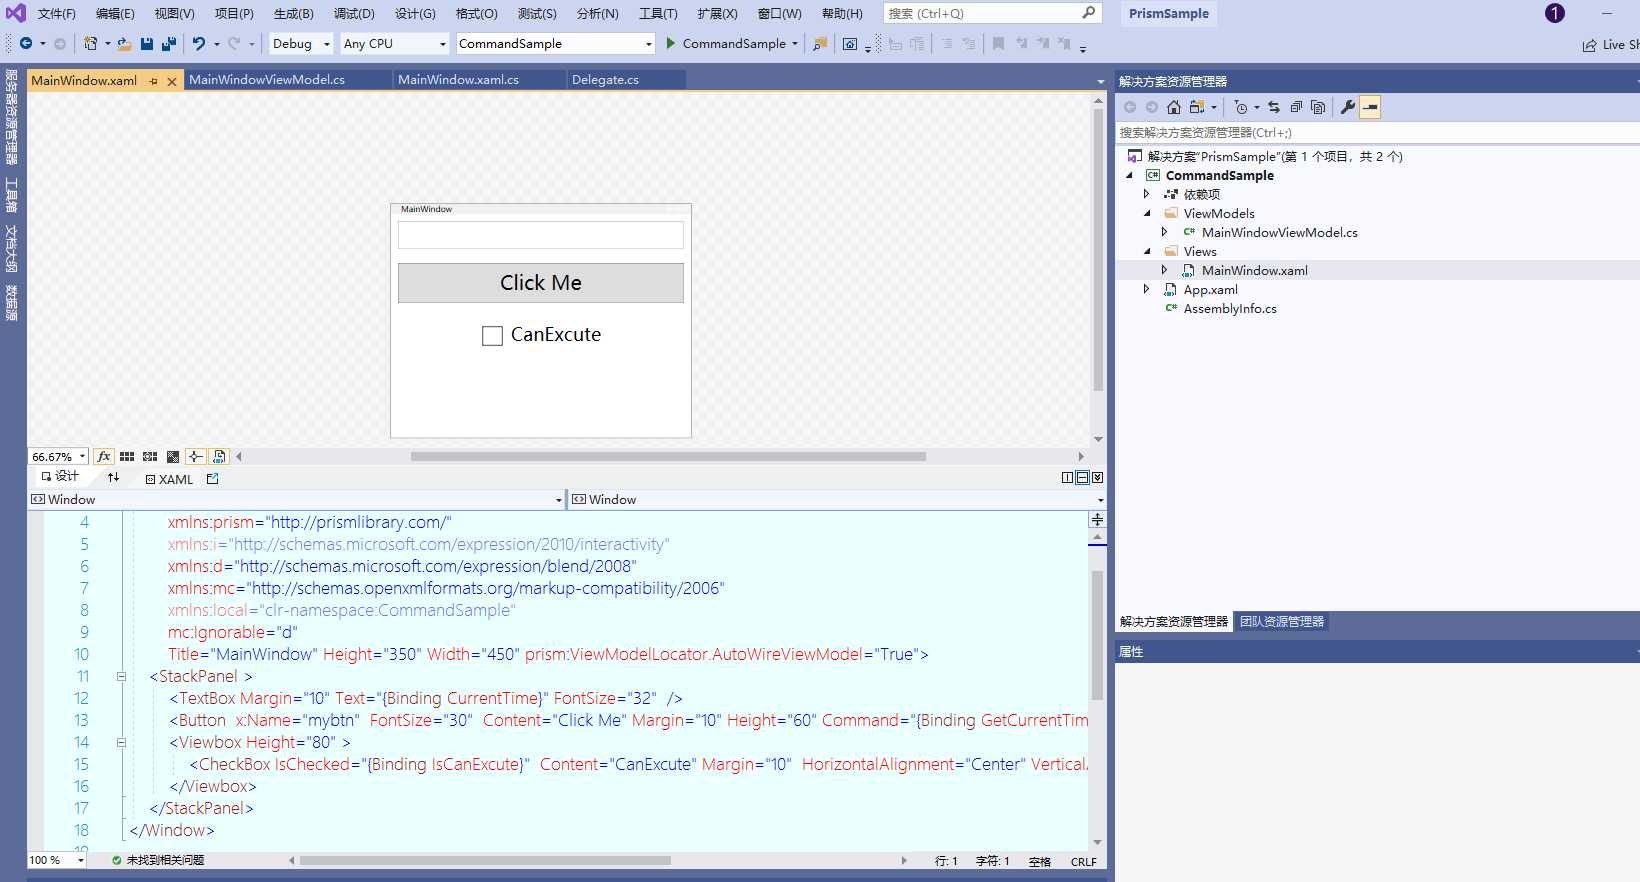Toggle the show snap grid button
Viewport: 1640px width, 882px height.
tap(127, 456)
